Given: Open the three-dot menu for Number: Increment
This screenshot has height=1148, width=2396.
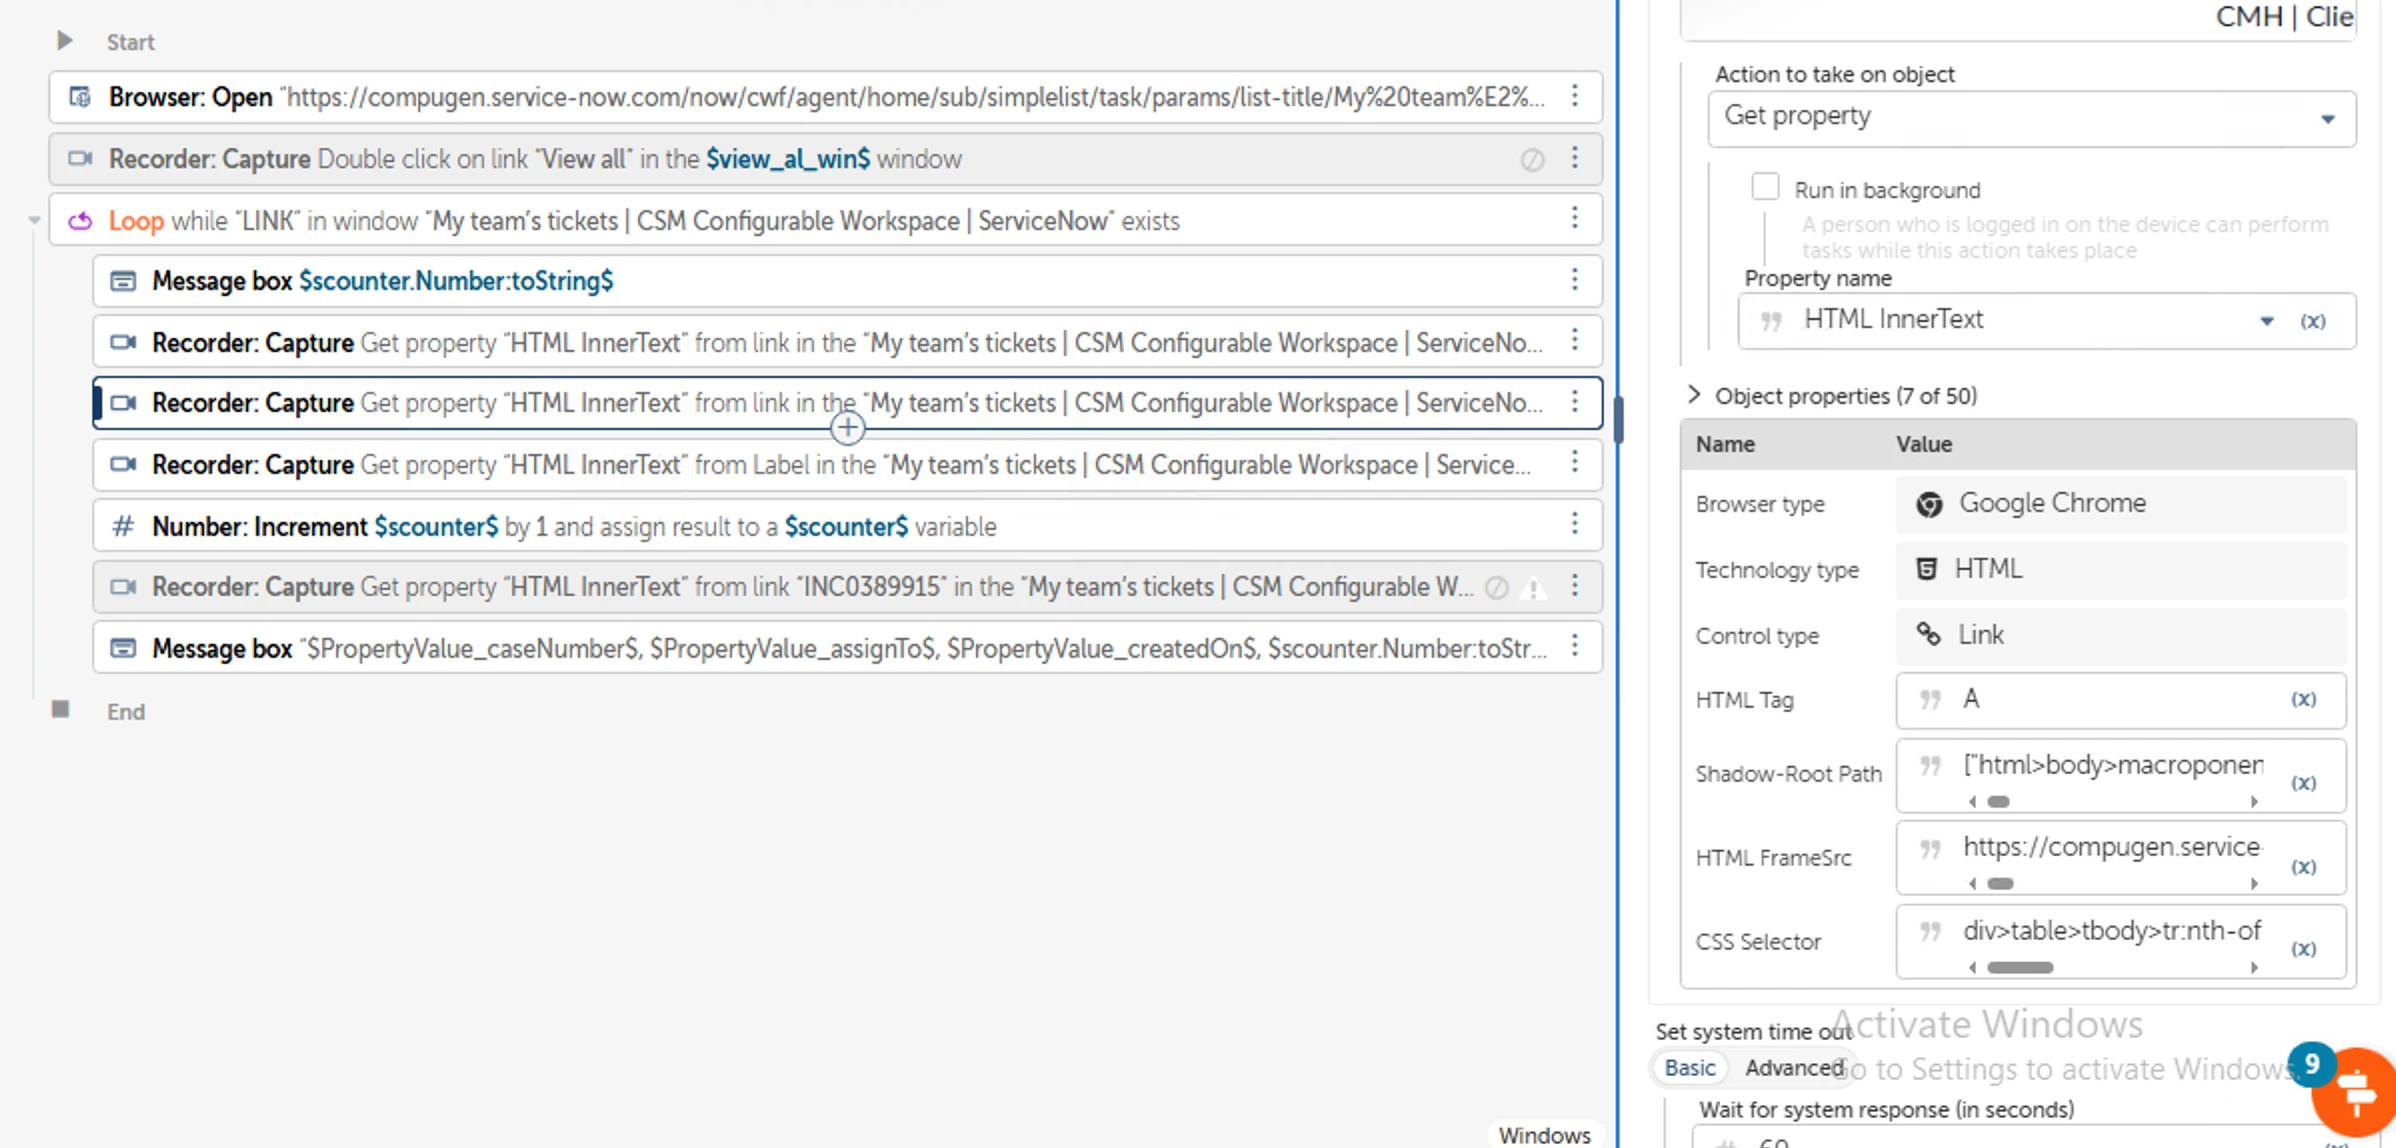Looking at the screenshot, I should click(x=1575, y=525).
